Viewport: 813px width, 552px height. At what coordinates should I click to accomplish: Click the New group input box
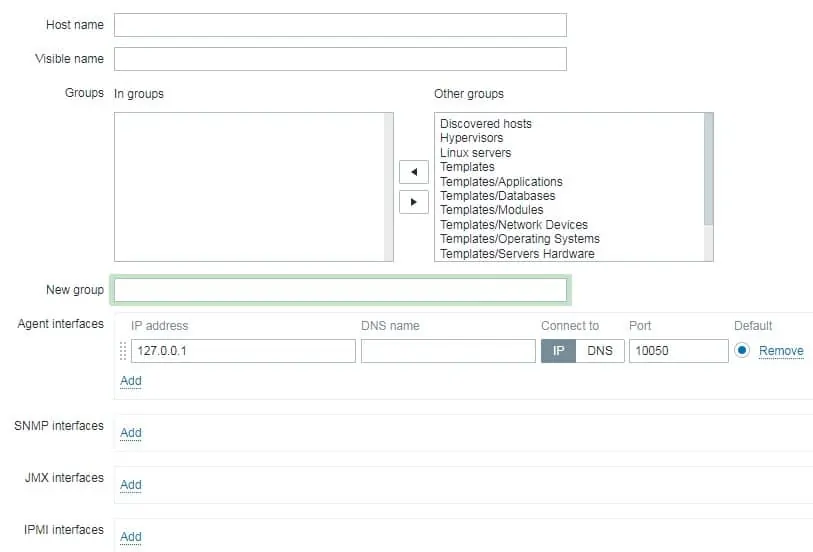[340, 290]
